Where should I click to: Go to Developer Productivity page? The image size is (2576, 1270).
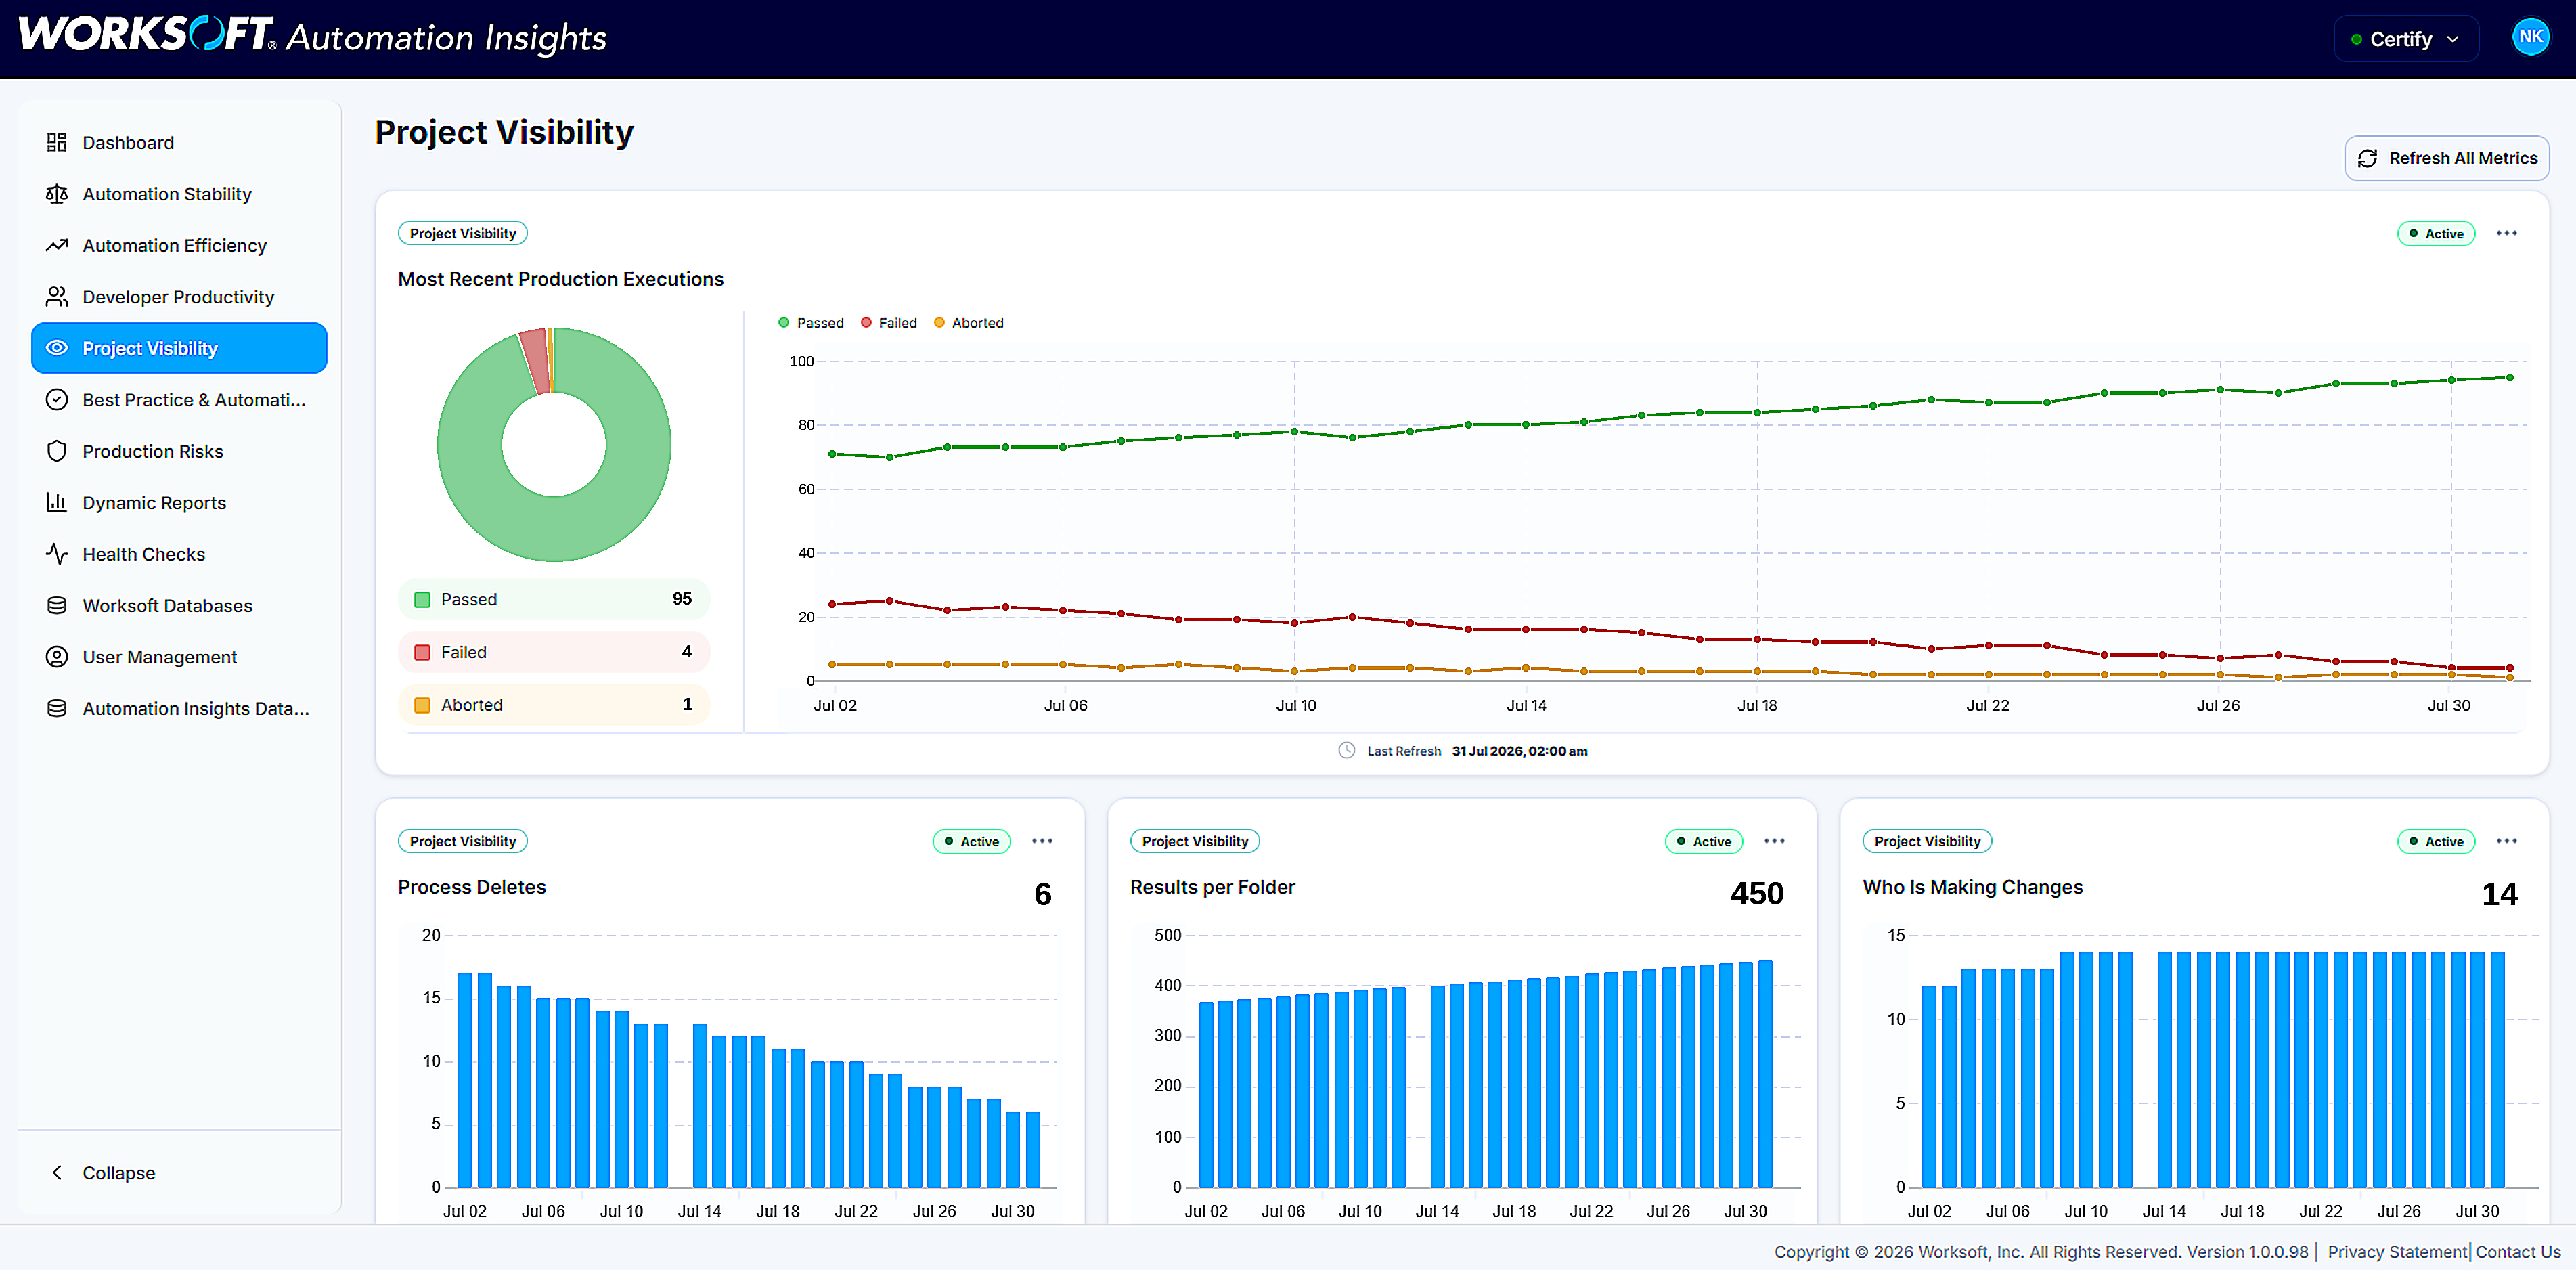pos(179,297)
